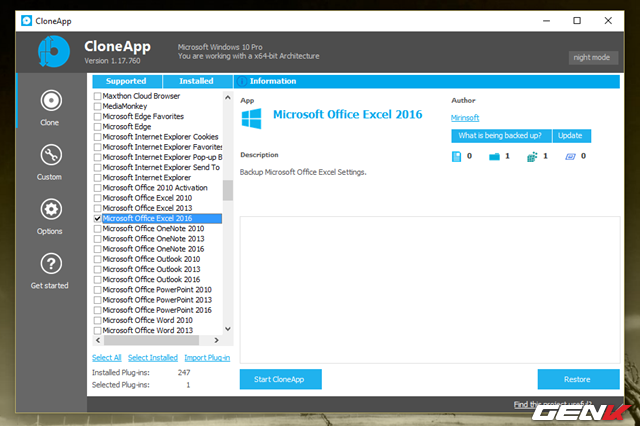Select Microsoft Edge in the list
Screen dimensions: 640x426
[x=127, y=127]
